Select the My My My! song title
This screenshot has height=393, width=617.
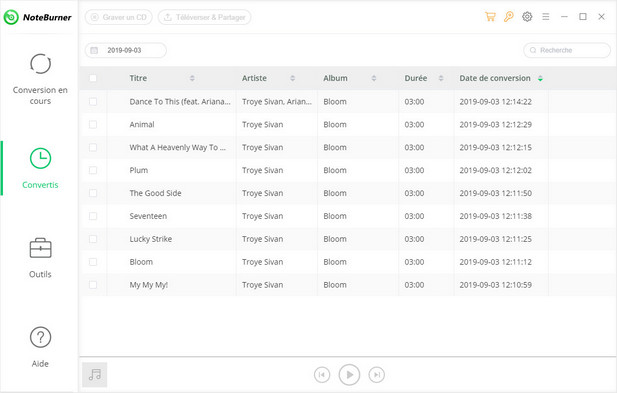(x=148, y=285)
